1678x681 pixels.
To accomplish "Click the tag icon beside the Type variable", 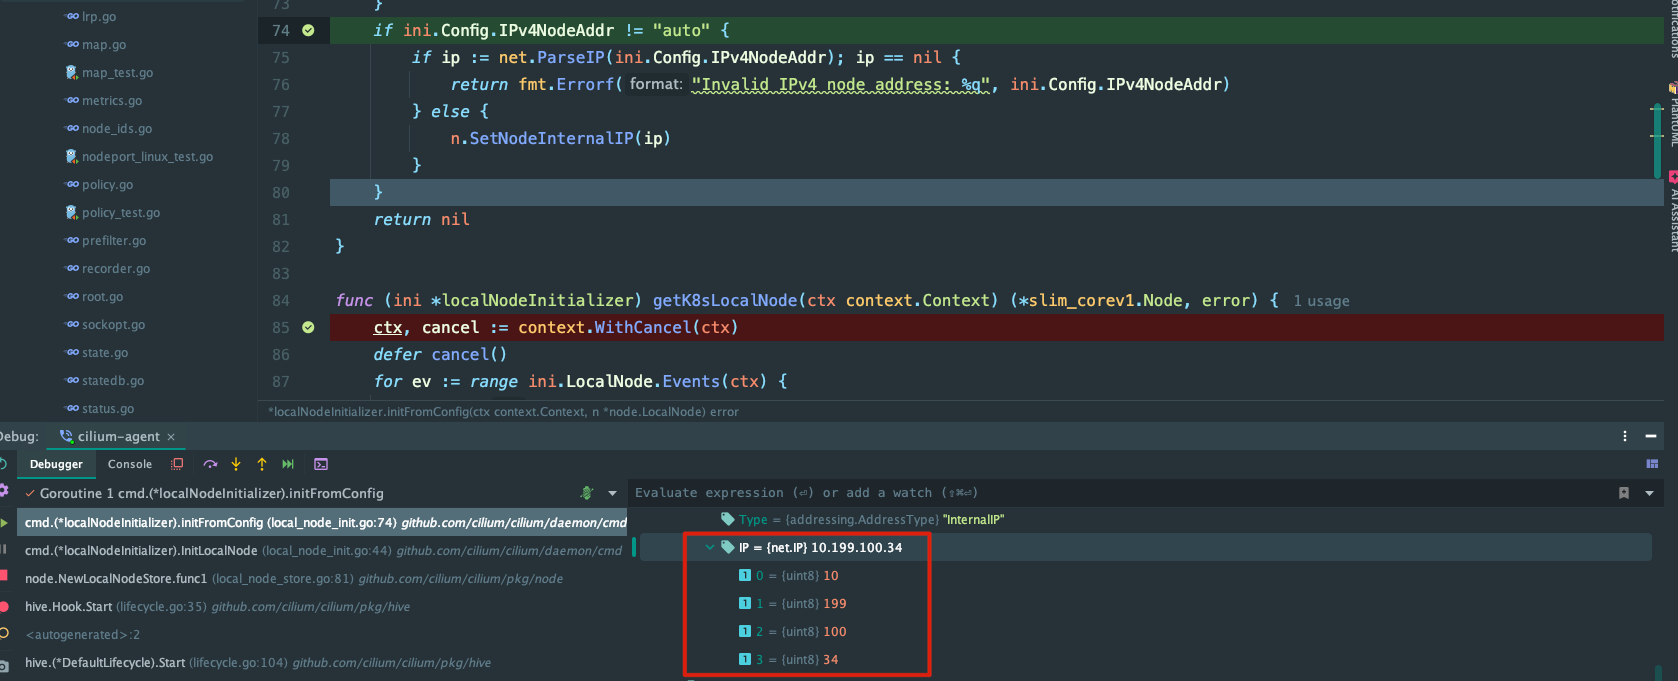I will (x=728, y=519).
